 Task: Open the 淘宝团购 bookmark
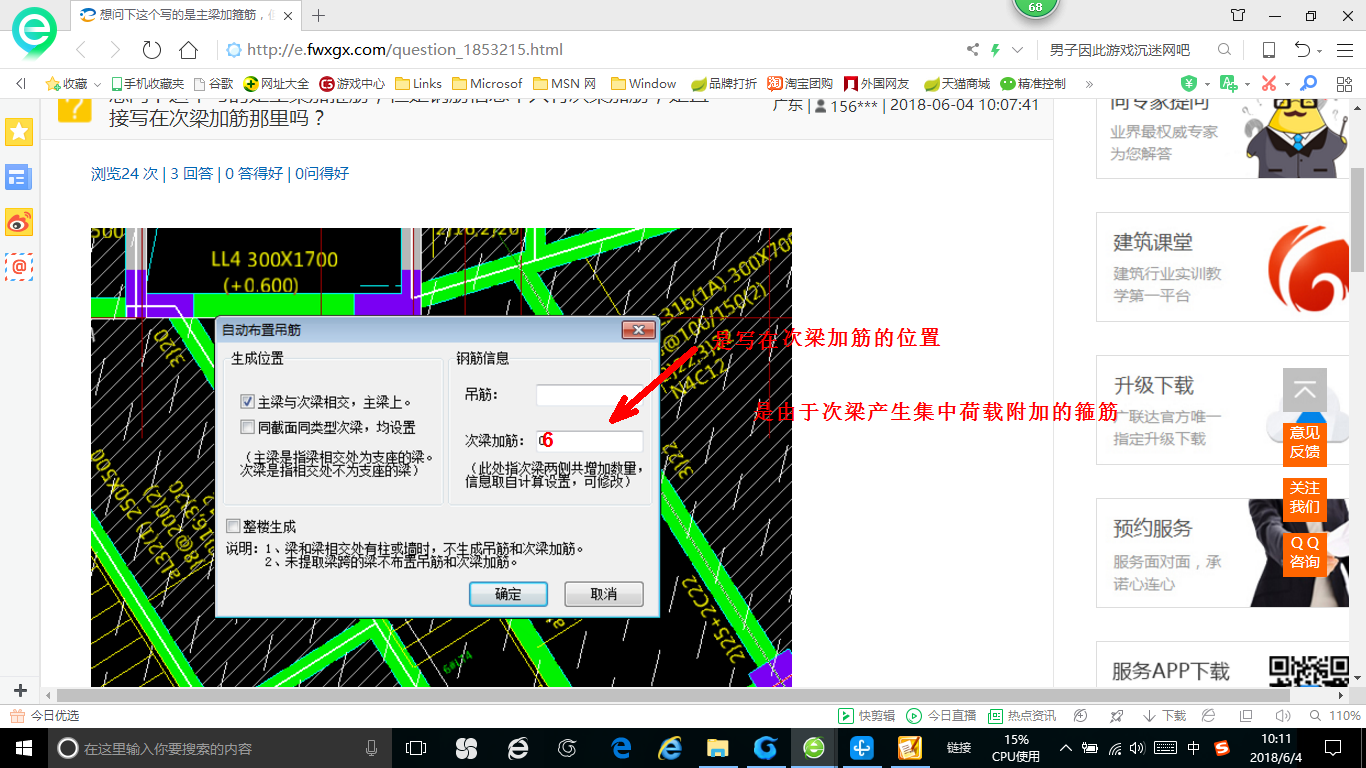click(800, 84)
